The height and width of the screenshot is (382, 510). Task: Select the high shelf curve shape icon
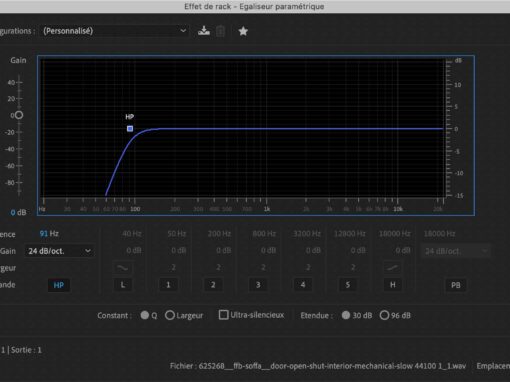[x=392, y=268]
